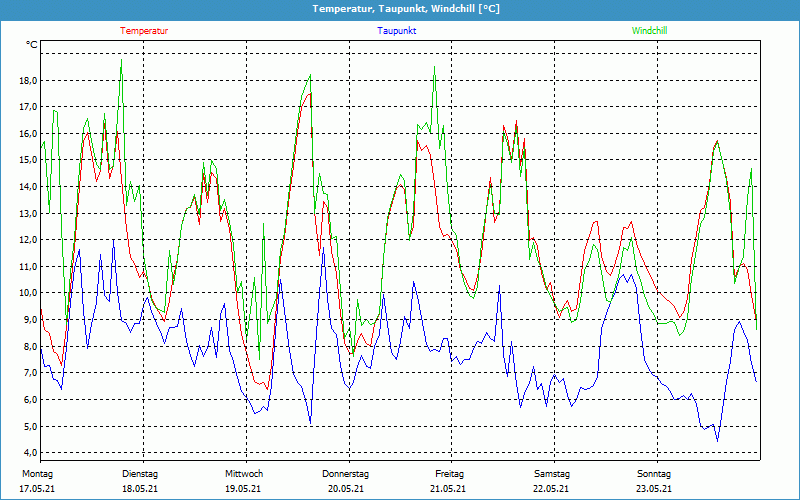Image resolution: width=800 pixels, height=500 pixels.
Task: Click the 6,0 y-axis value
Action: [x=30, y=399]
